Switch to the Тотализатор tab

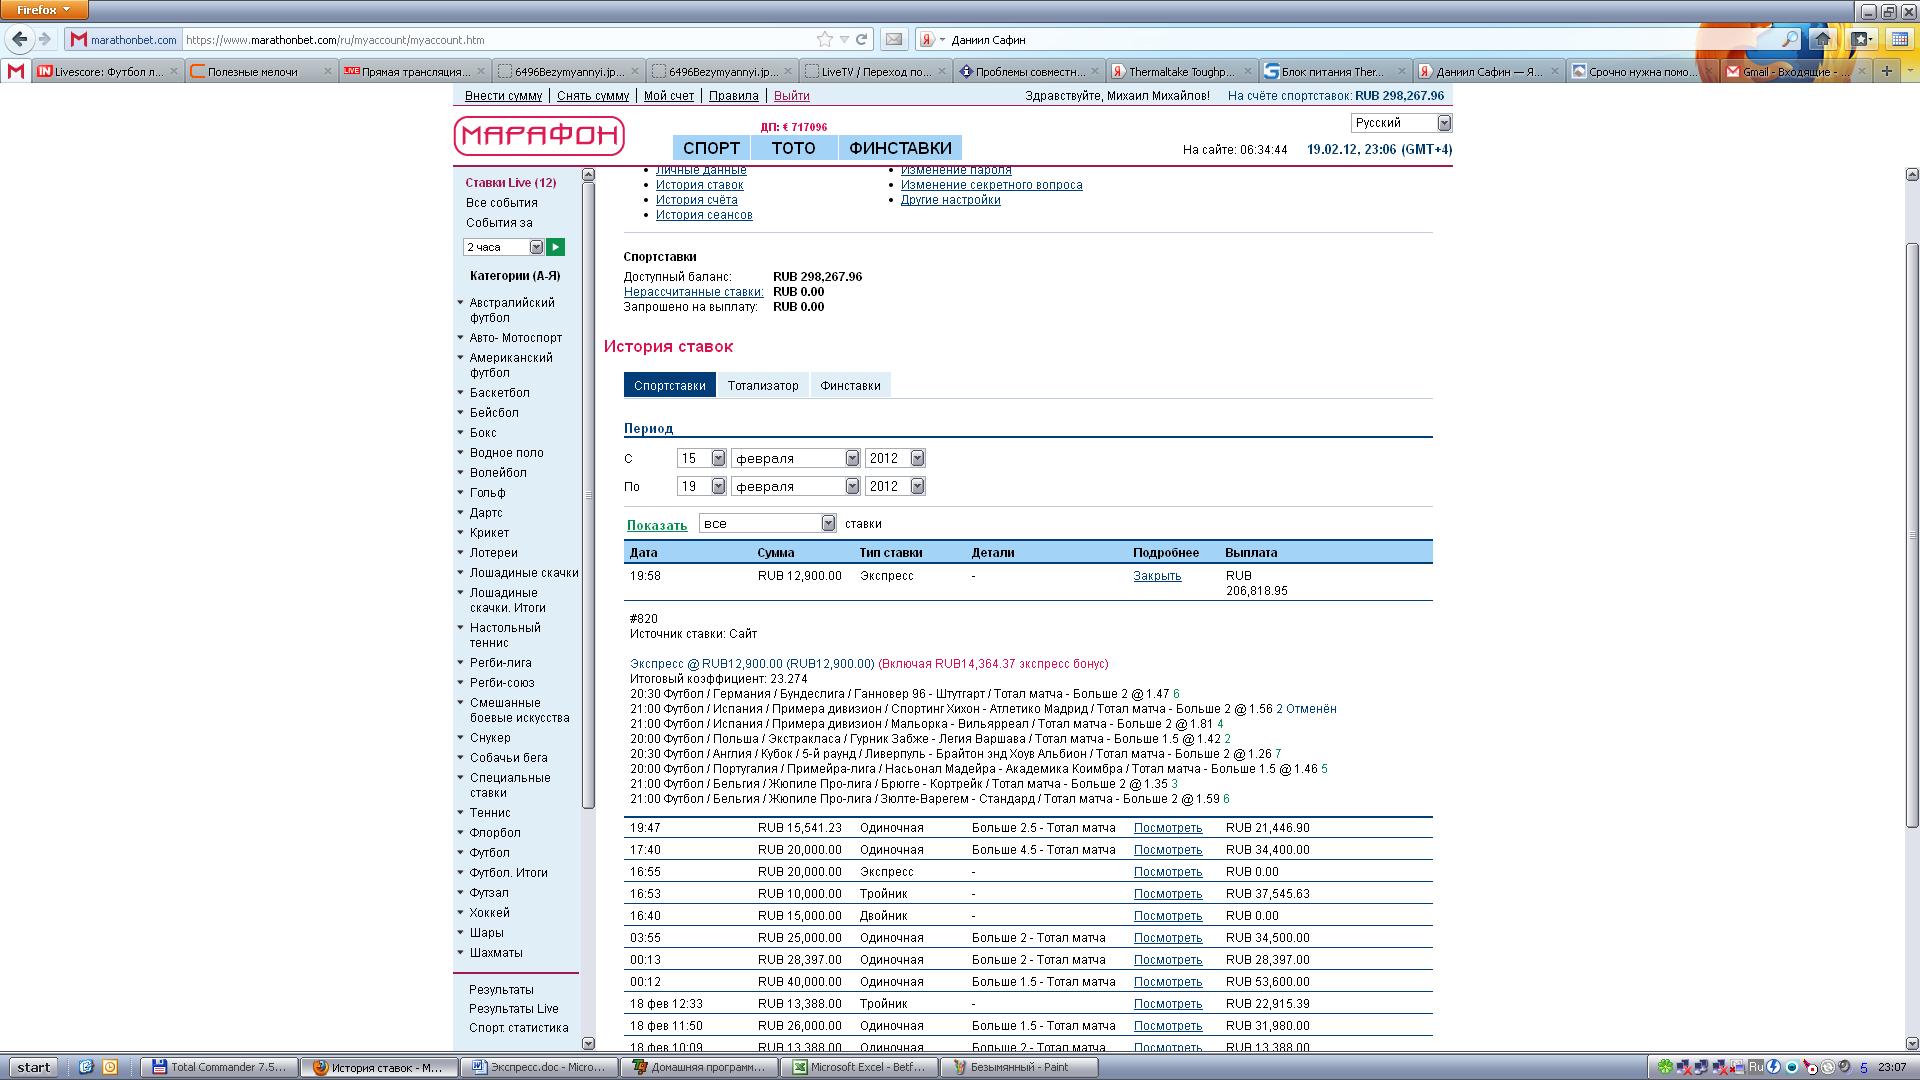pyautogui.click(x=763, y=385)
